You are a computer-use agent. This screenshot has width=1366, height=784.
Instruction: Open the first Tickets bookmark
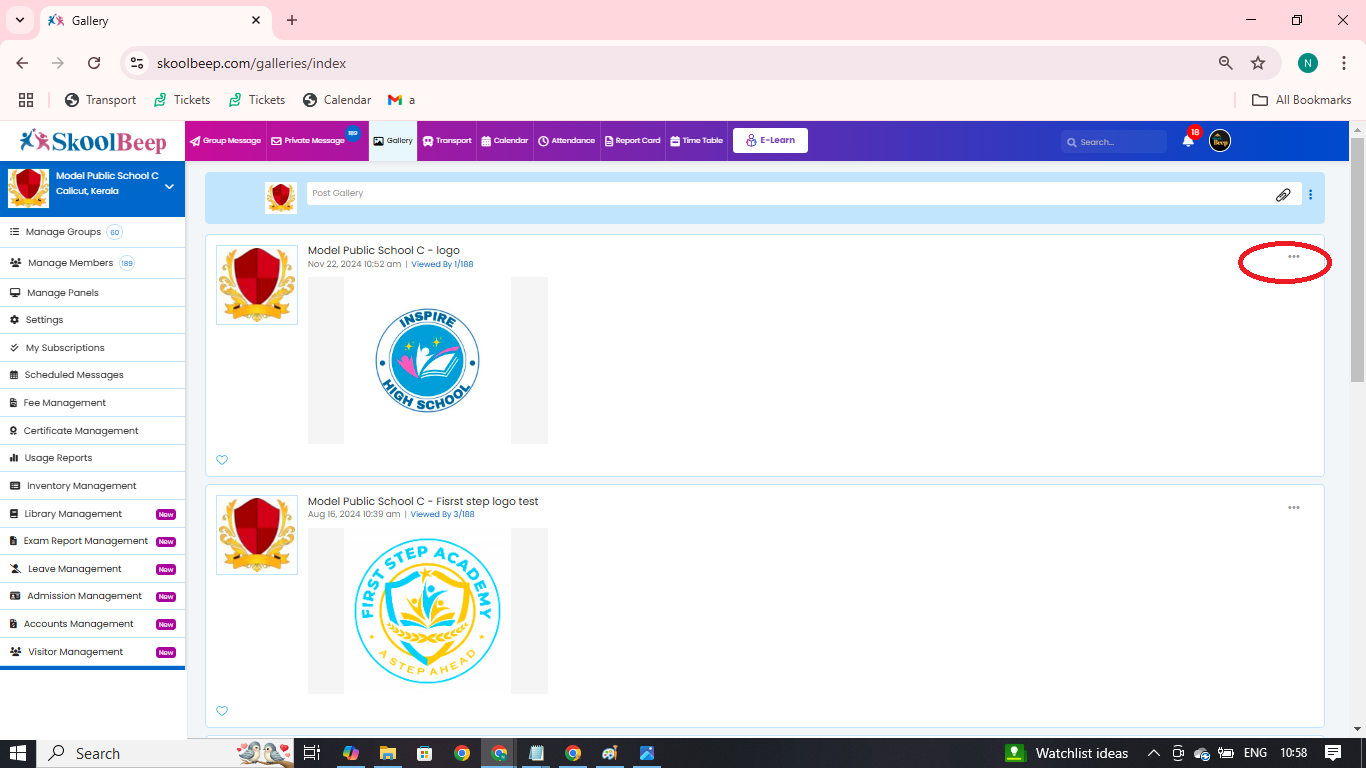pos(181,100)
